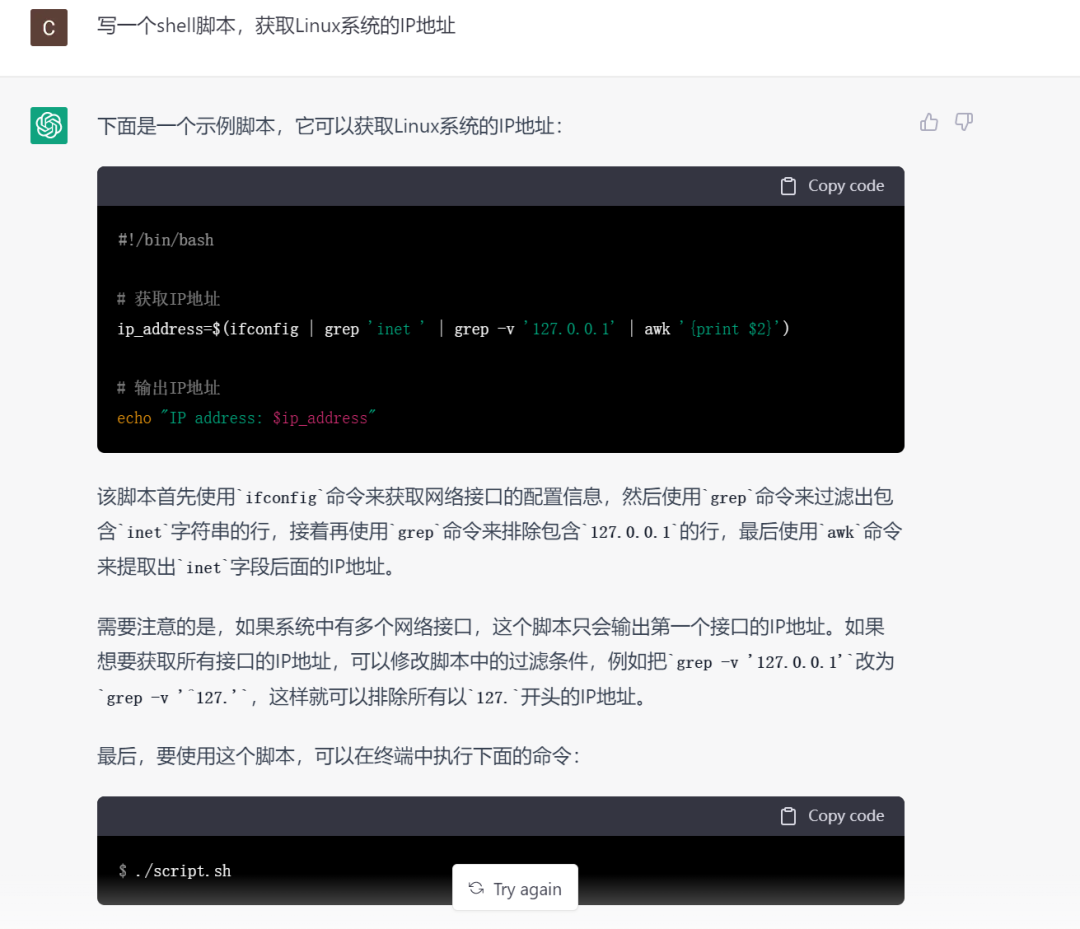
Task: Click the ChatGPT green logo avatar
Action: pyautogui.click(x=47, y=125)
